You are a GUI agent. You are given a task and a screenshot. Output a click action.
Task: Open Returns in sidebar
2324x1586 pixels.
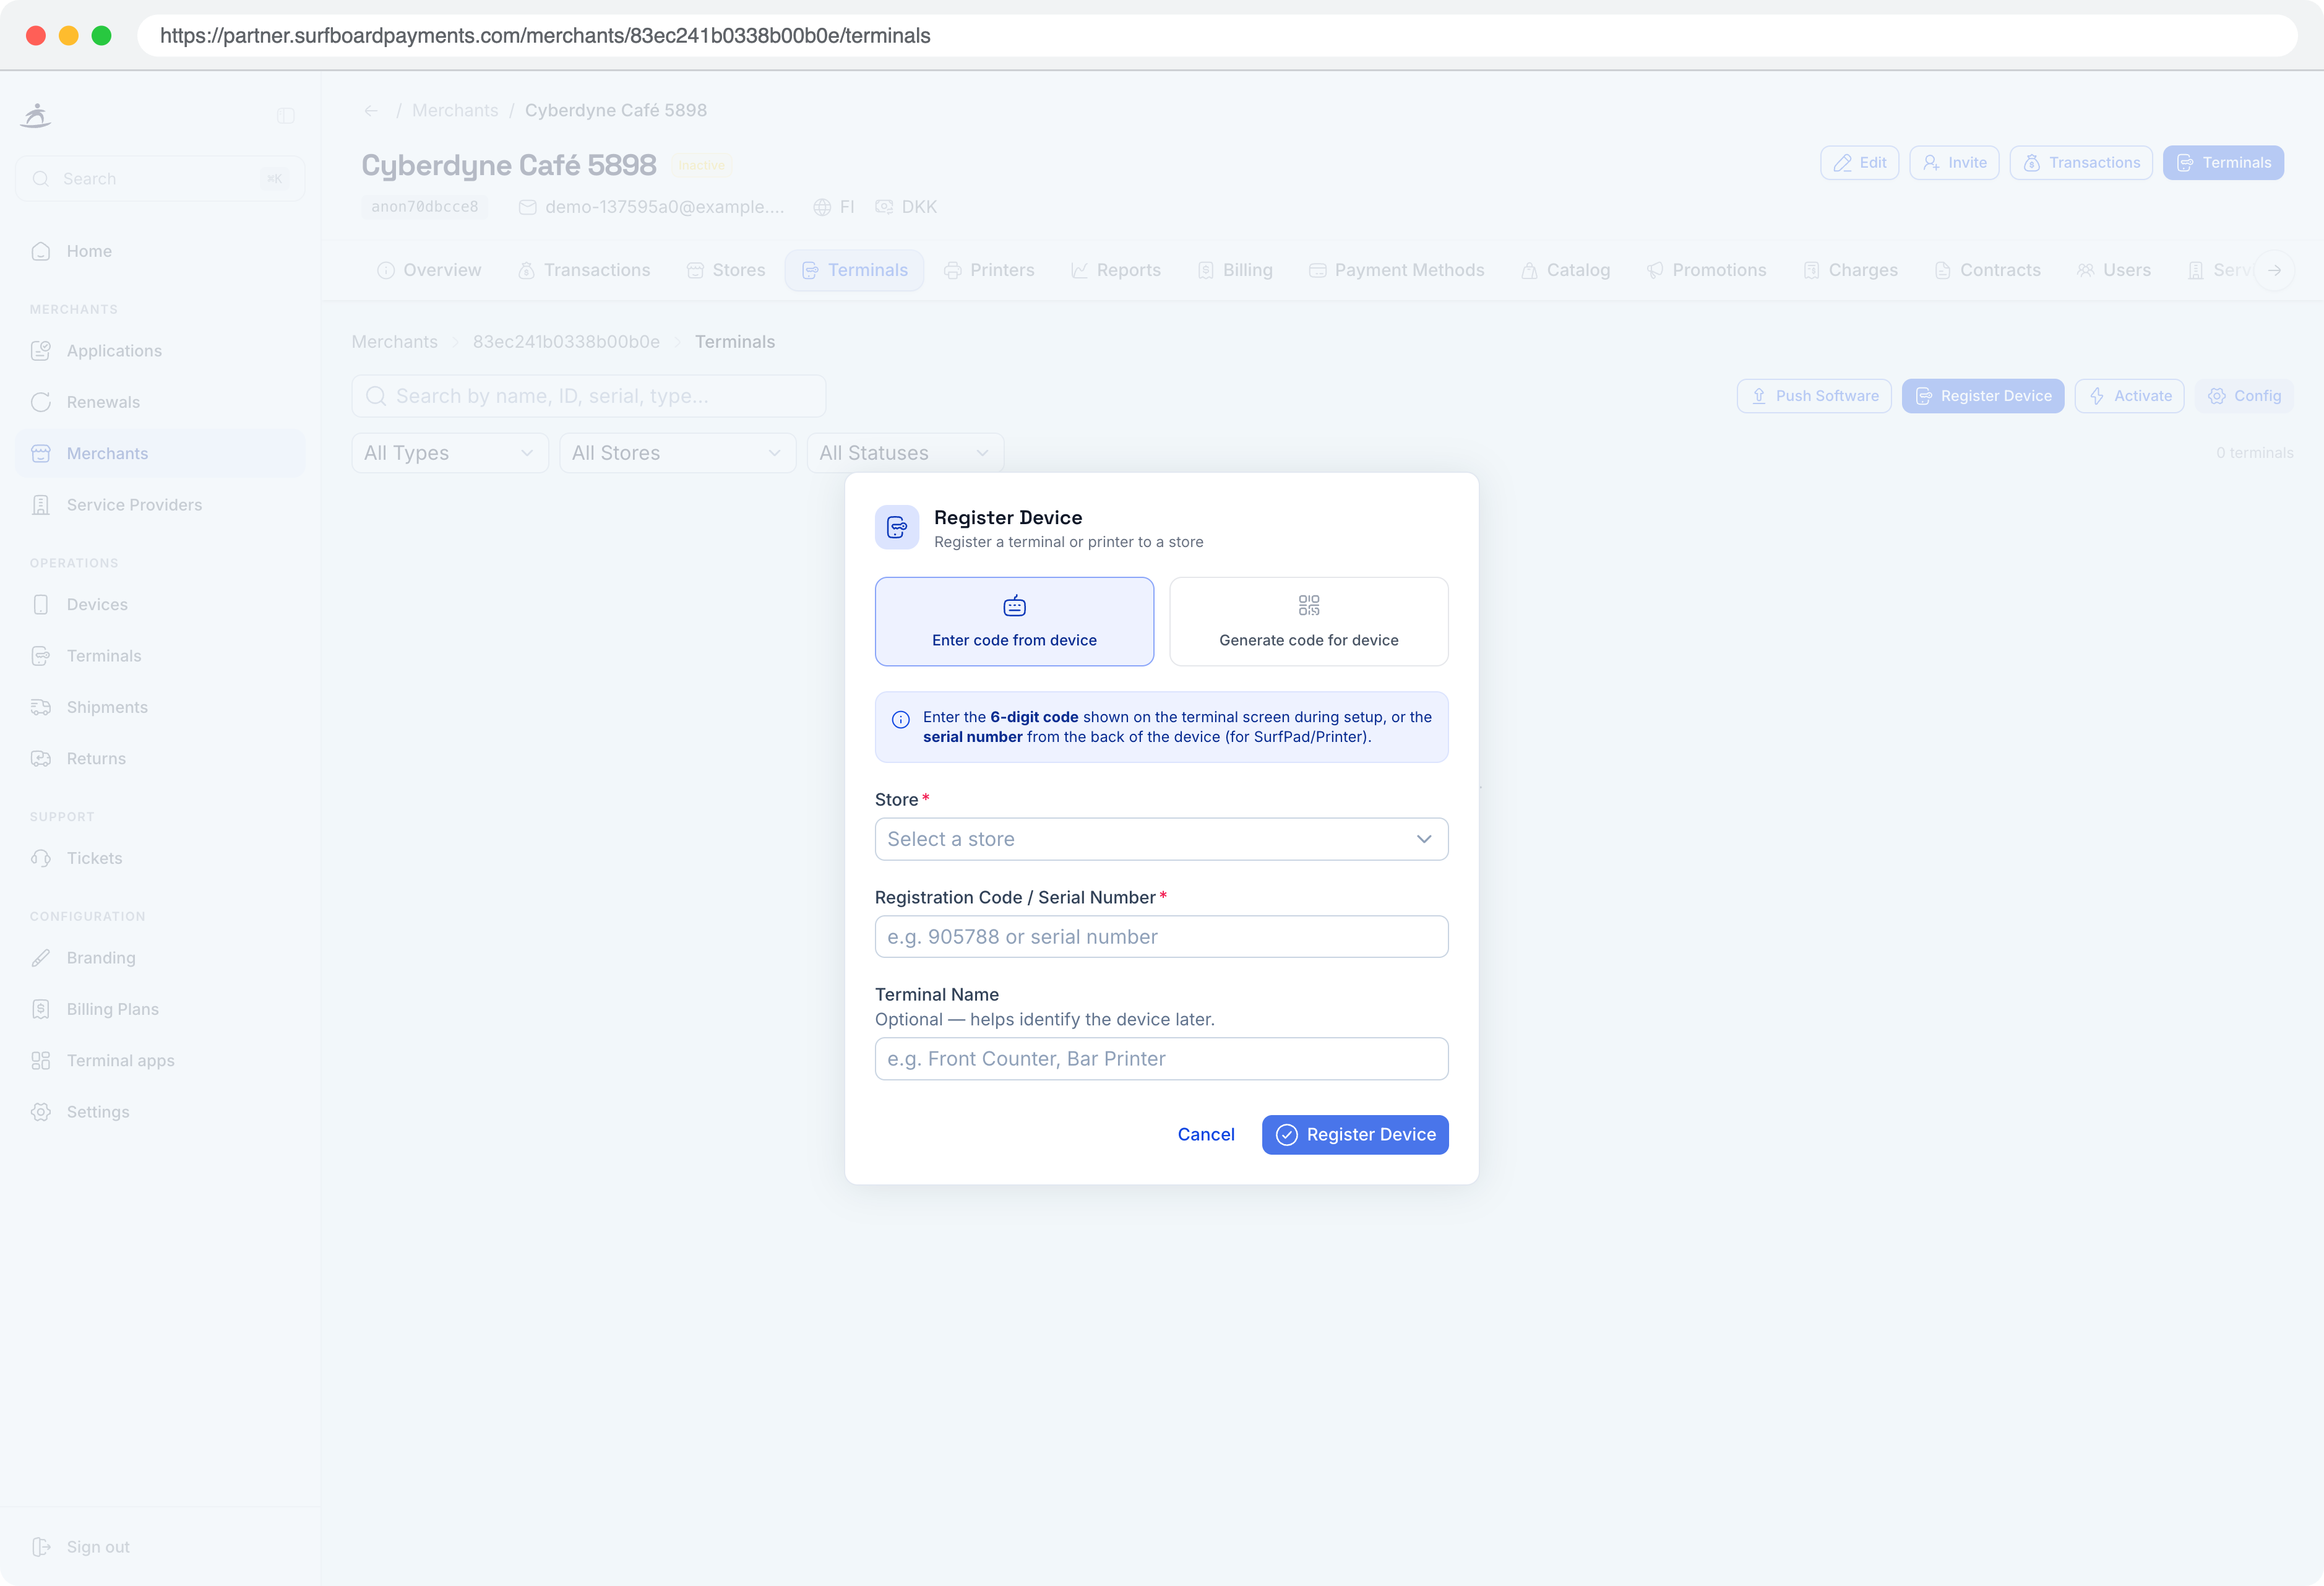(x=160, y=758)
